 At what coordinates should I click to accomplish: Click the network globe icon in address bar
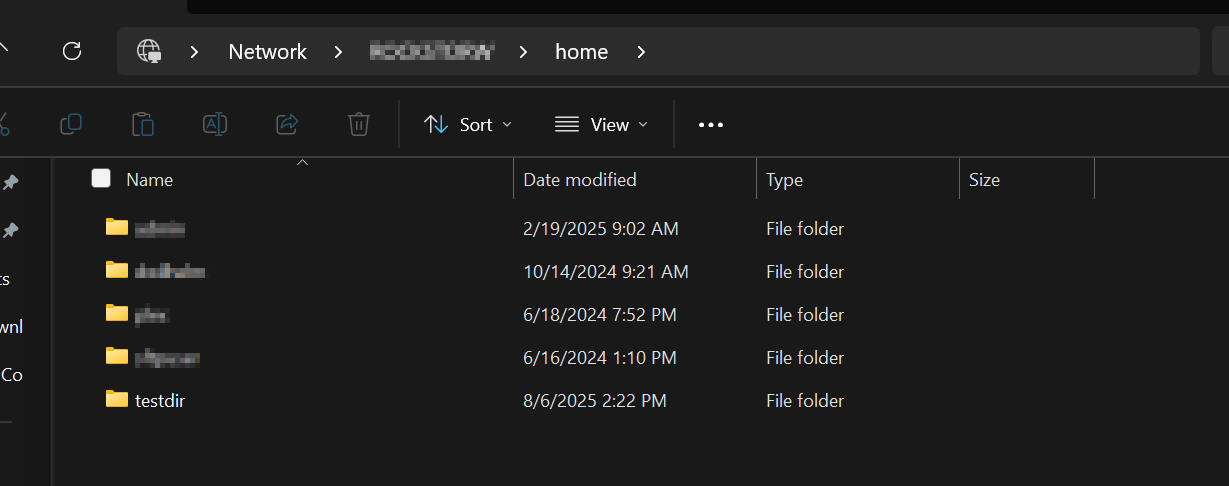coord(149,51)
